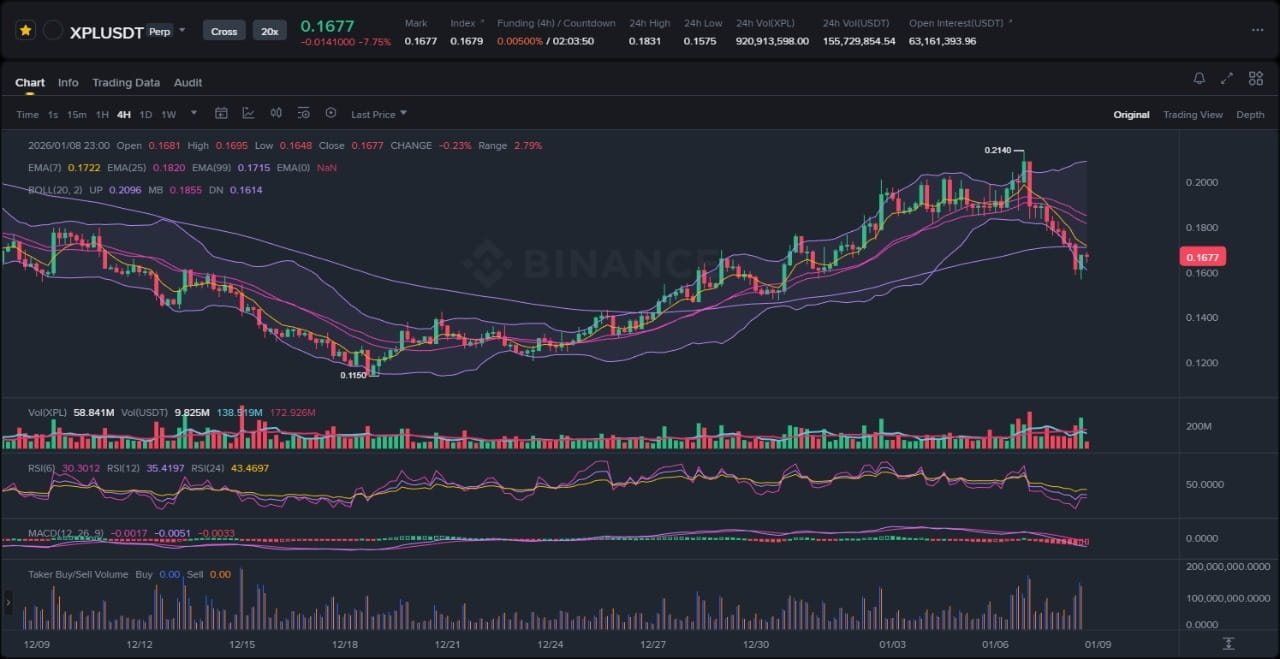The image size is (1280, 659).
Task: Click the EMA(25) indicator label
Action: point(127,168)
